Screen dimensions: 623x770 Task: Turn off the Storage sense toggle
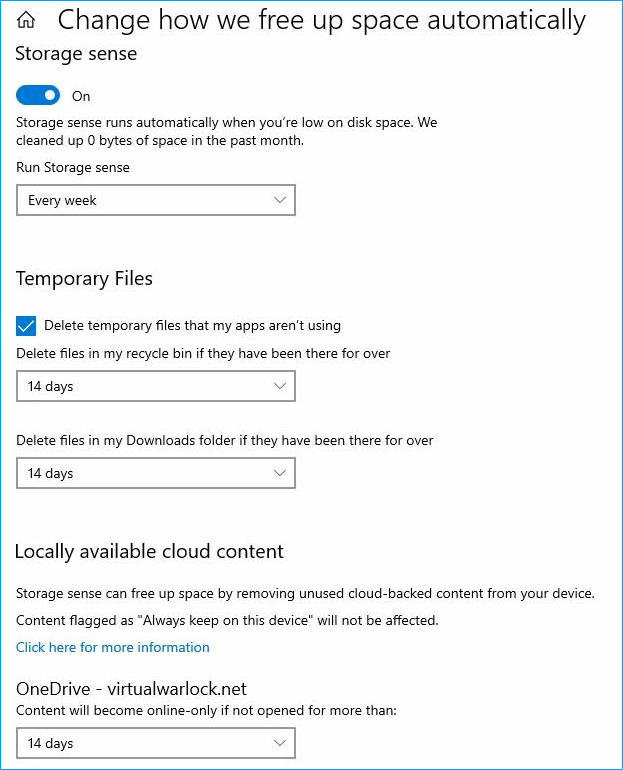[38, 96]
